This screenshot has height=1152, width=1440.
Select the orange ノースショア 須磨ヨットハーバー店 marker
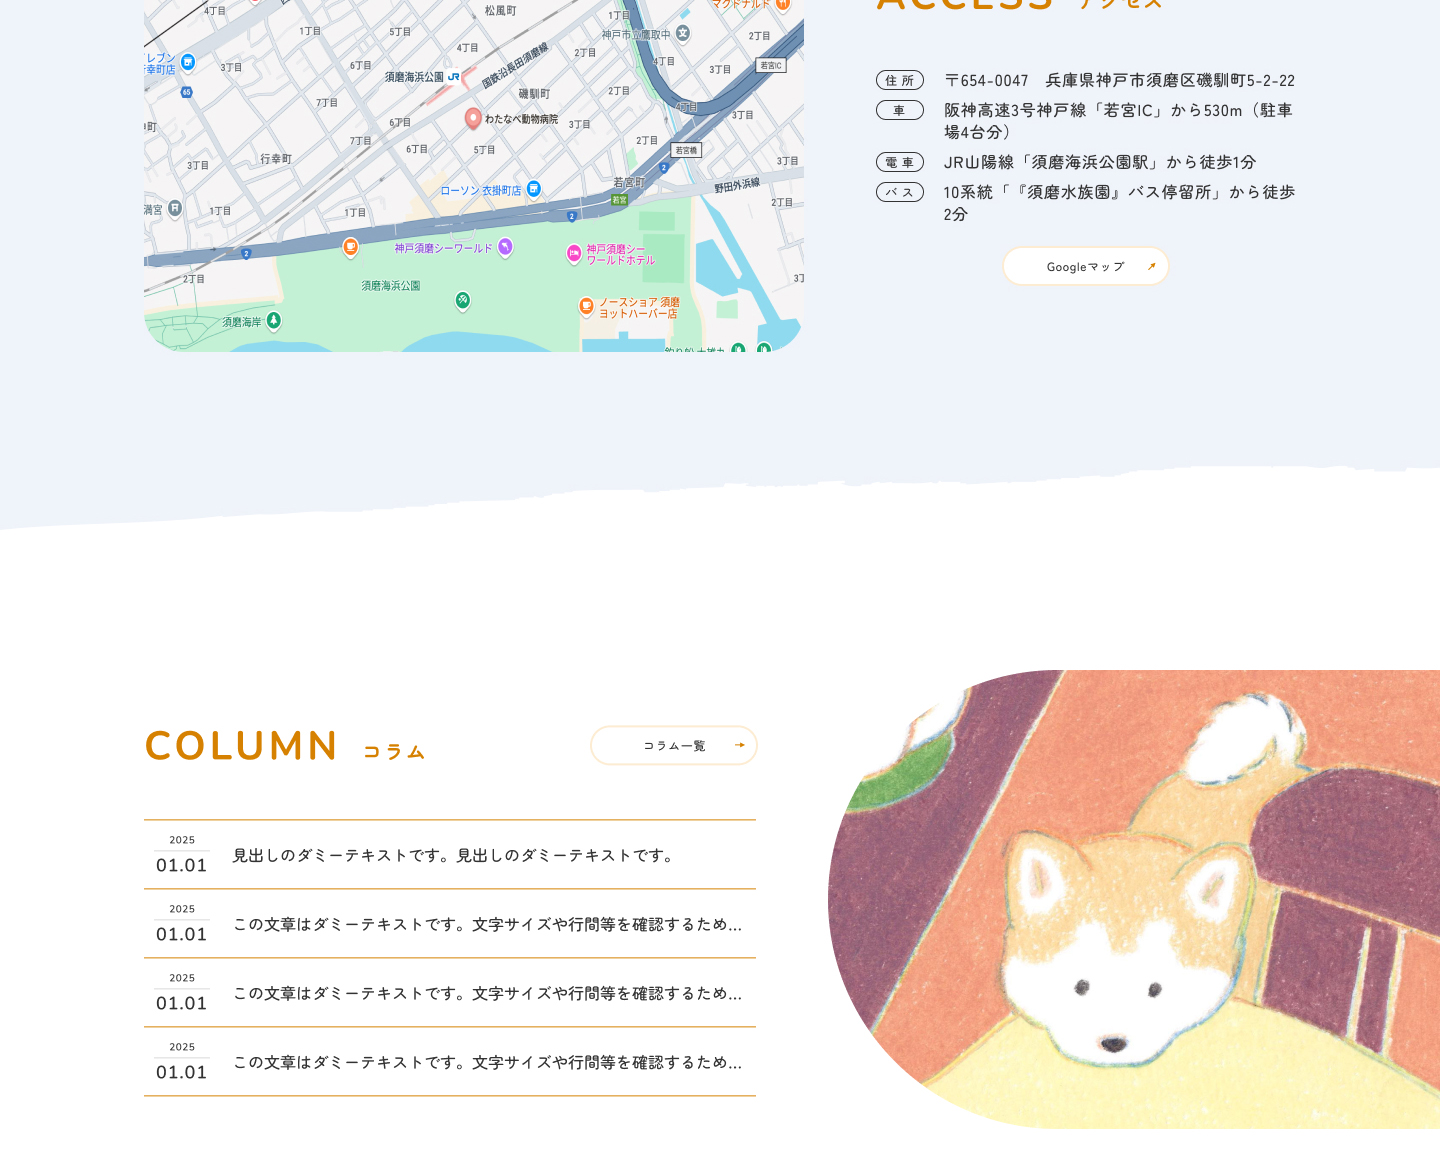(587, 306)
